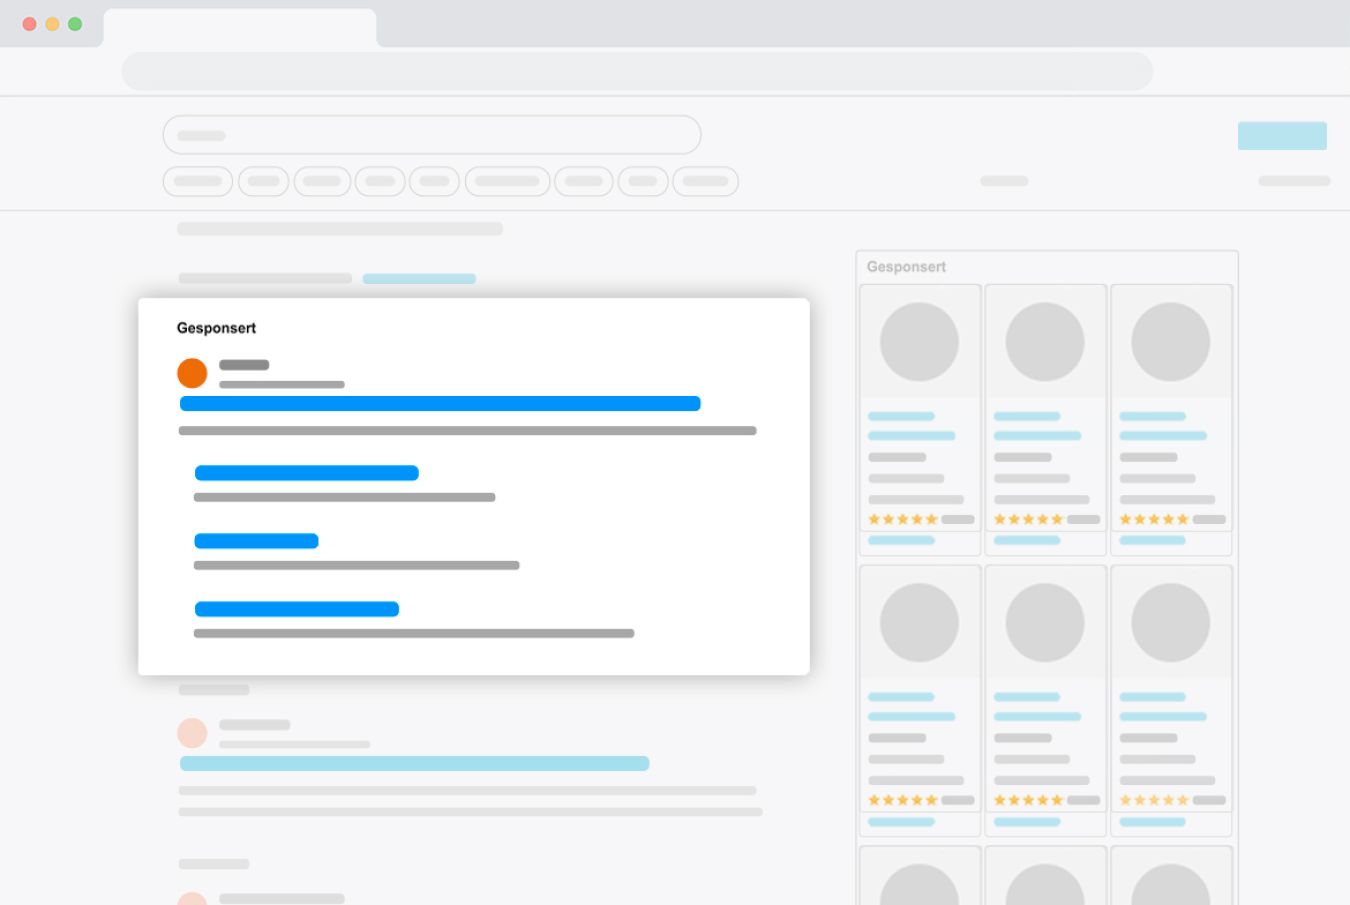This screenshot has height=905, width=1350.
Task: Click the first product thumbnail in the Gesponsert panel
Action: click(x=919, y=341)
